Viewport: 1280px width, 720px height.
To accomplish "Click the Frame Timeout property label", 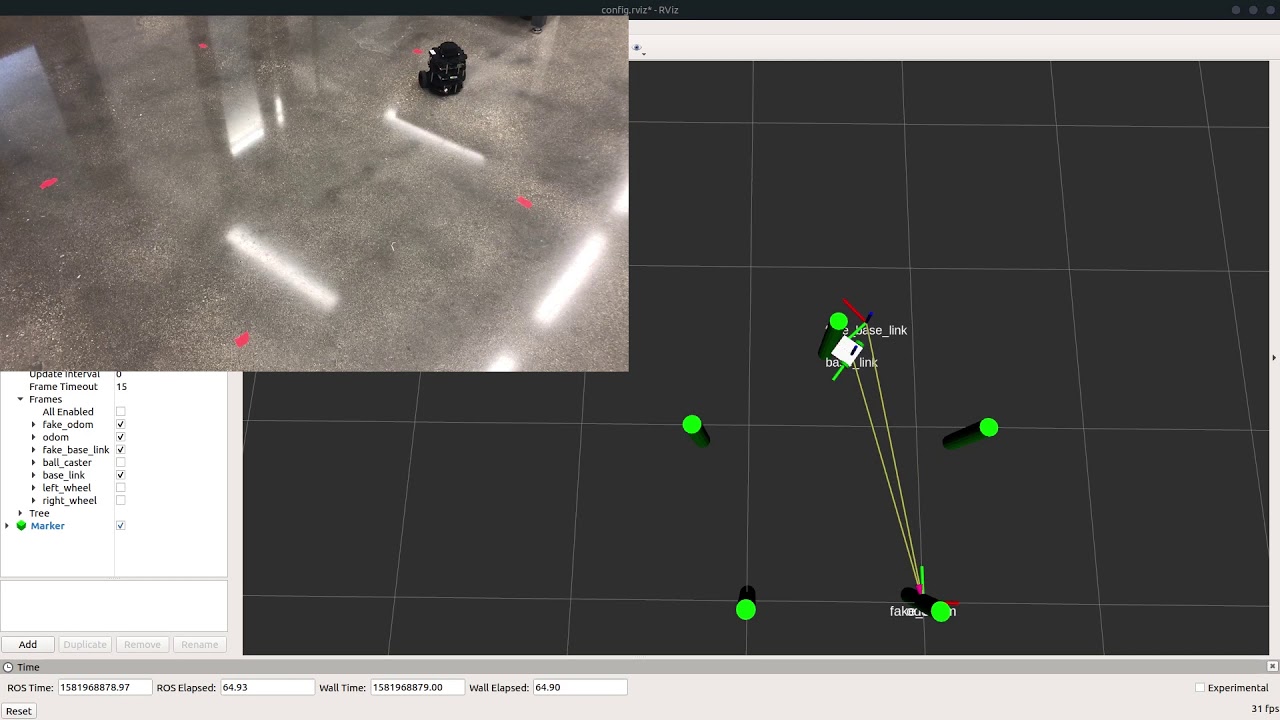I will tap(63, 387).
